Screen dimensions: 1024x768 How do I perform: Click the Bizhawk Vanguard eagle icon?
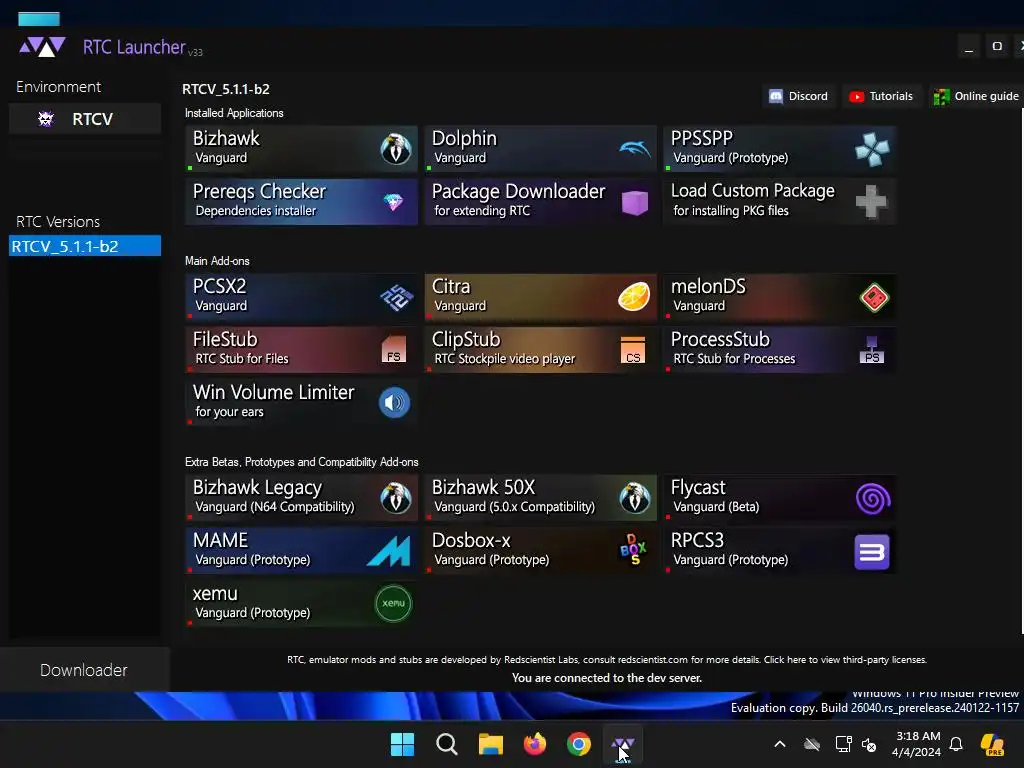[x=396, y=149]
